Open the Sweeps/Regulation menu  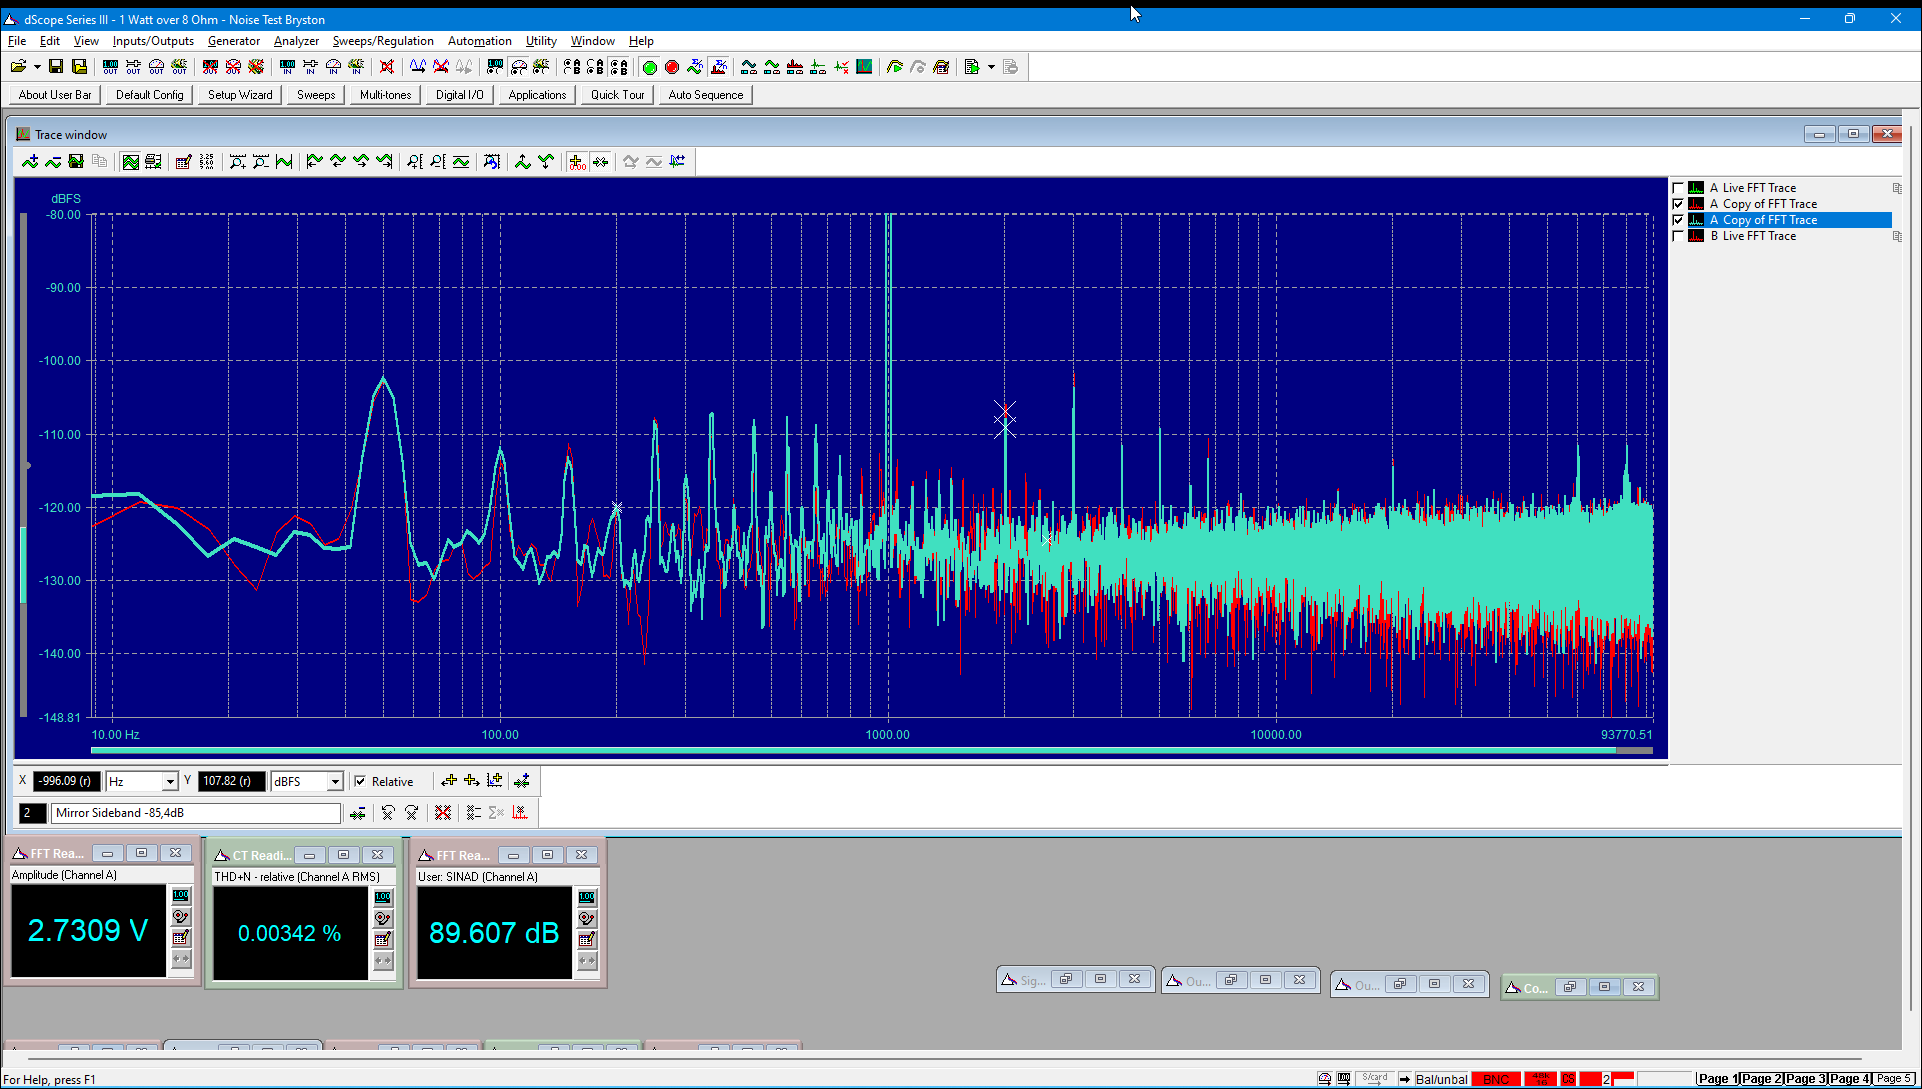[x=383, y=41]
